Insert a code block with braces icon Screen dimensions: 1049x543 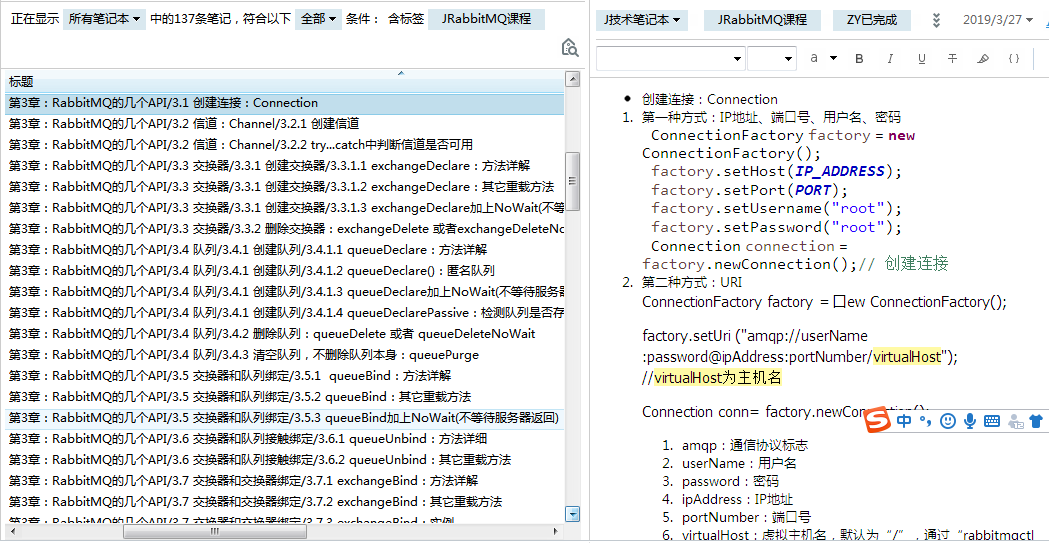tap(1014, 58)
